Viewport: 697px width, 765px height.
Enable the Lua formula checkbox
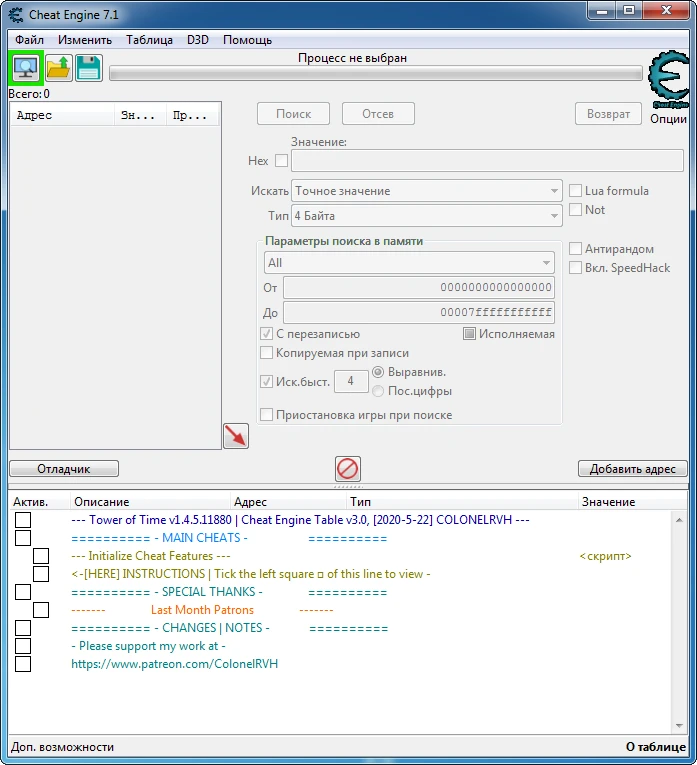coord(576,190)
